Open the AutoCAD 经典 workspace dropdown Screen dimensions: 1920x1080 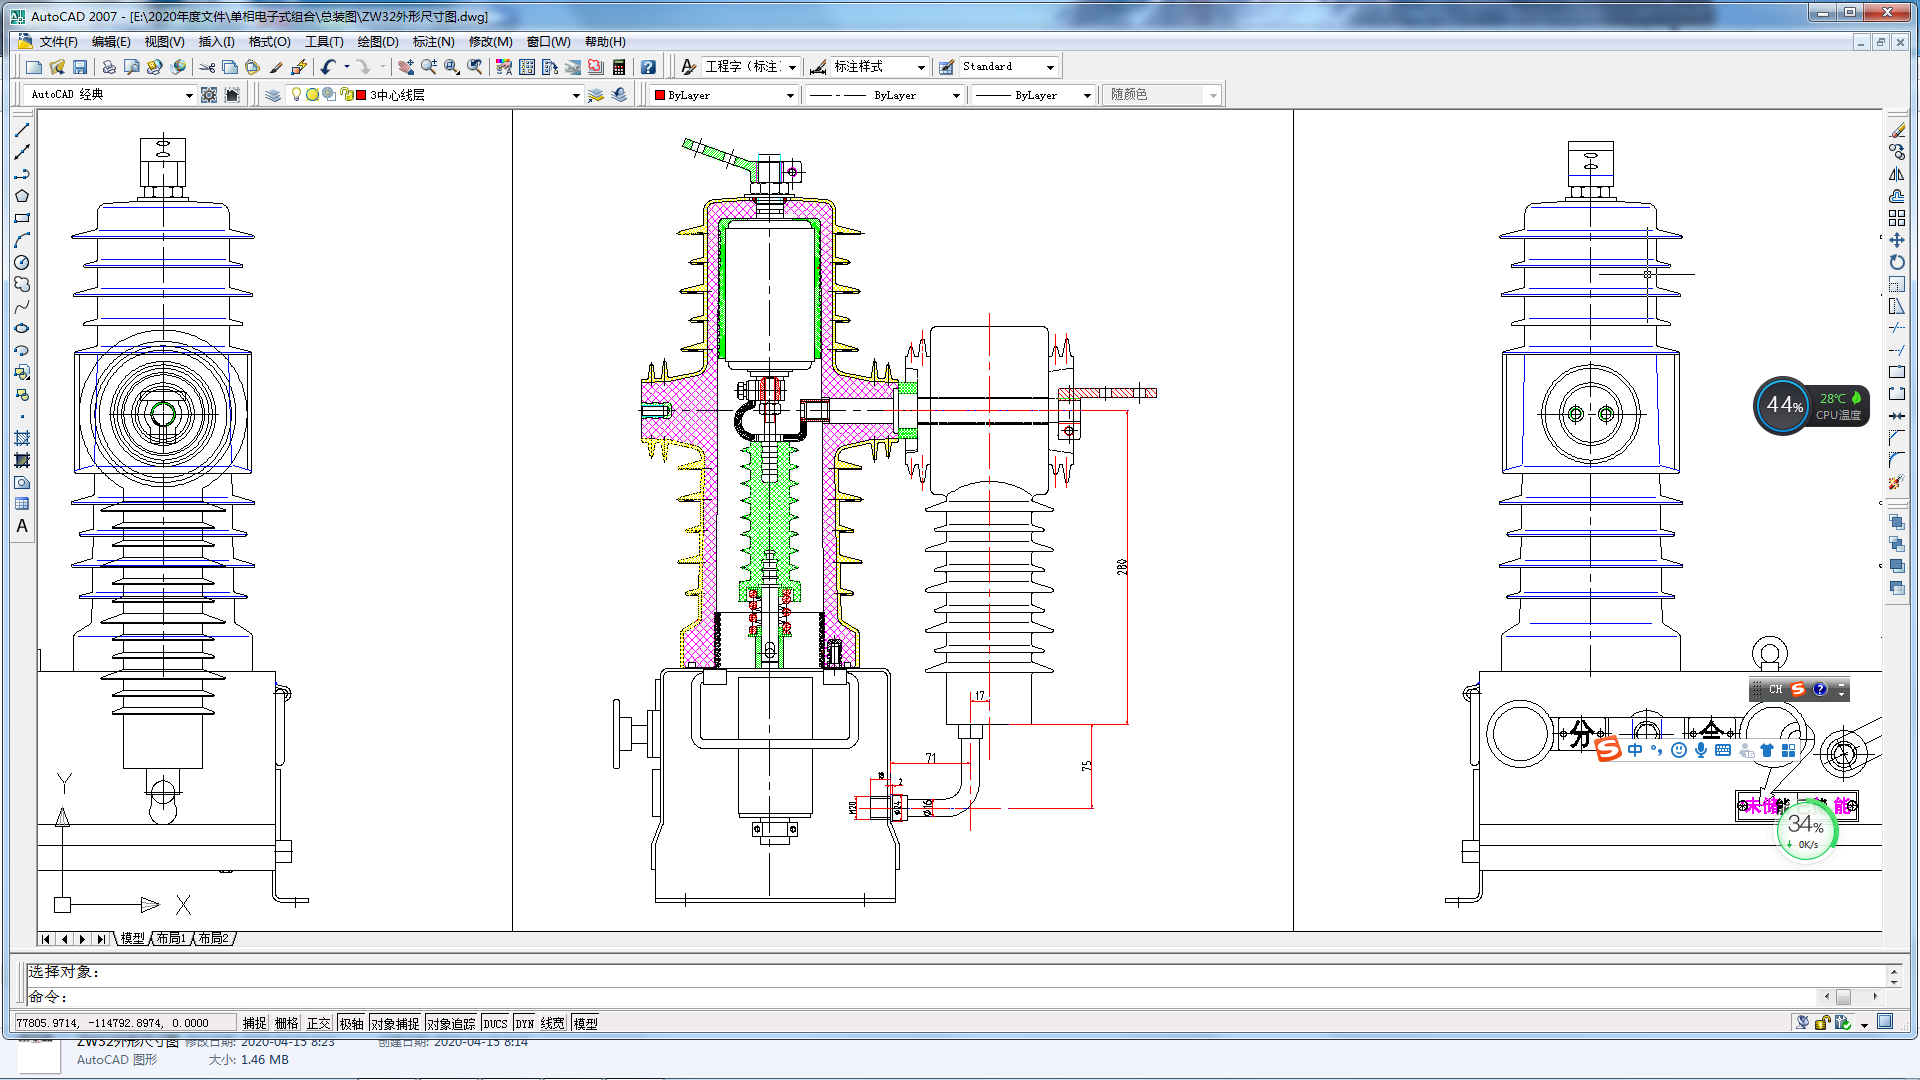click(189, 95)
